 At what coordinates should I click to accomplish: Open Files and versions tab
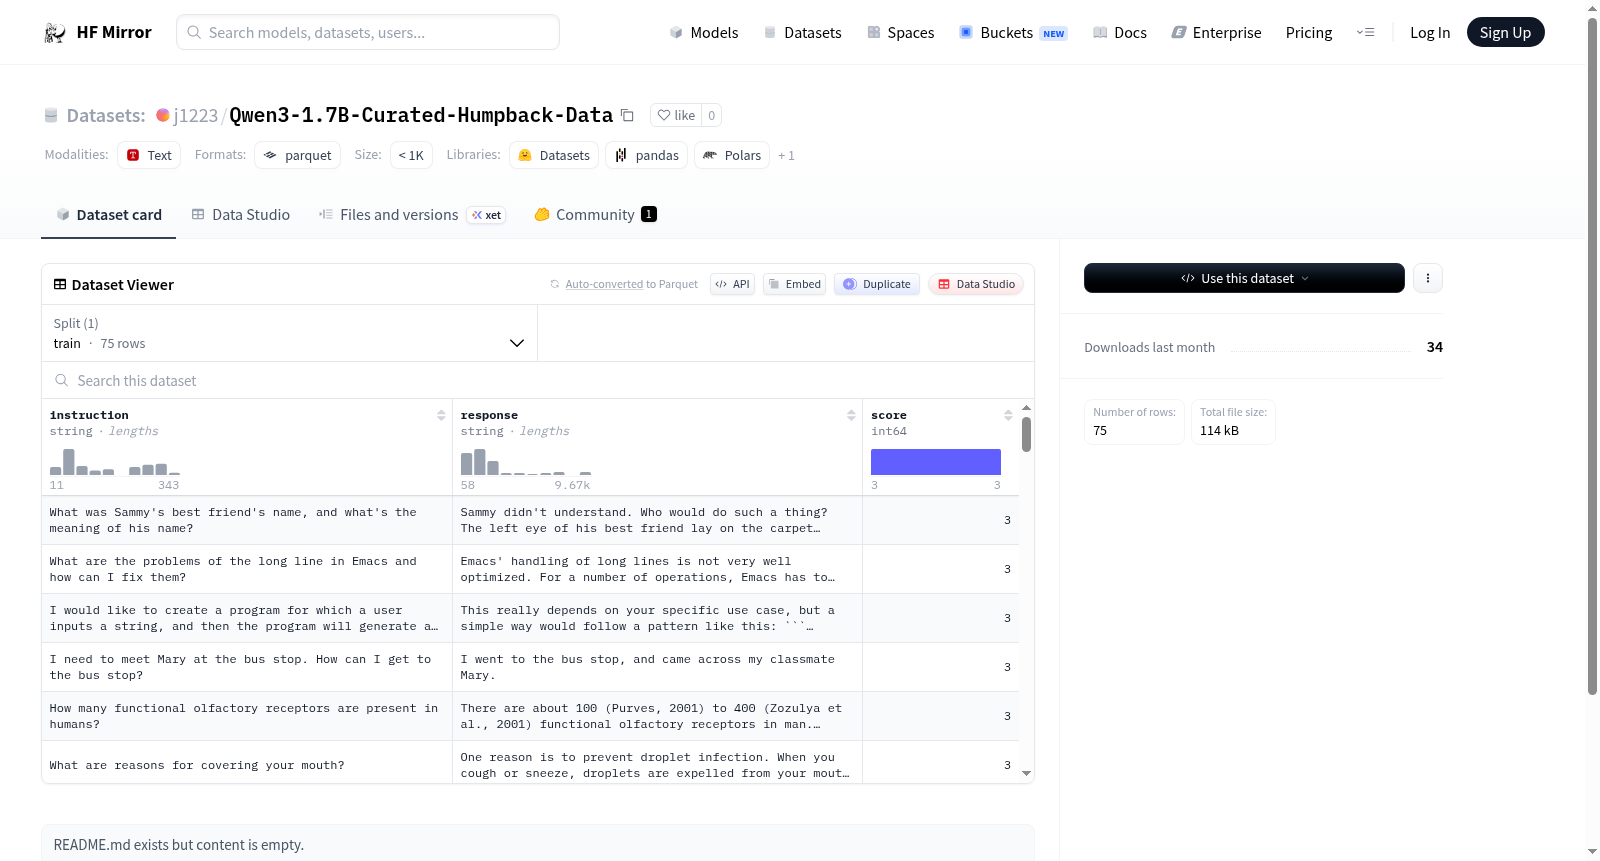coord(412,215)
